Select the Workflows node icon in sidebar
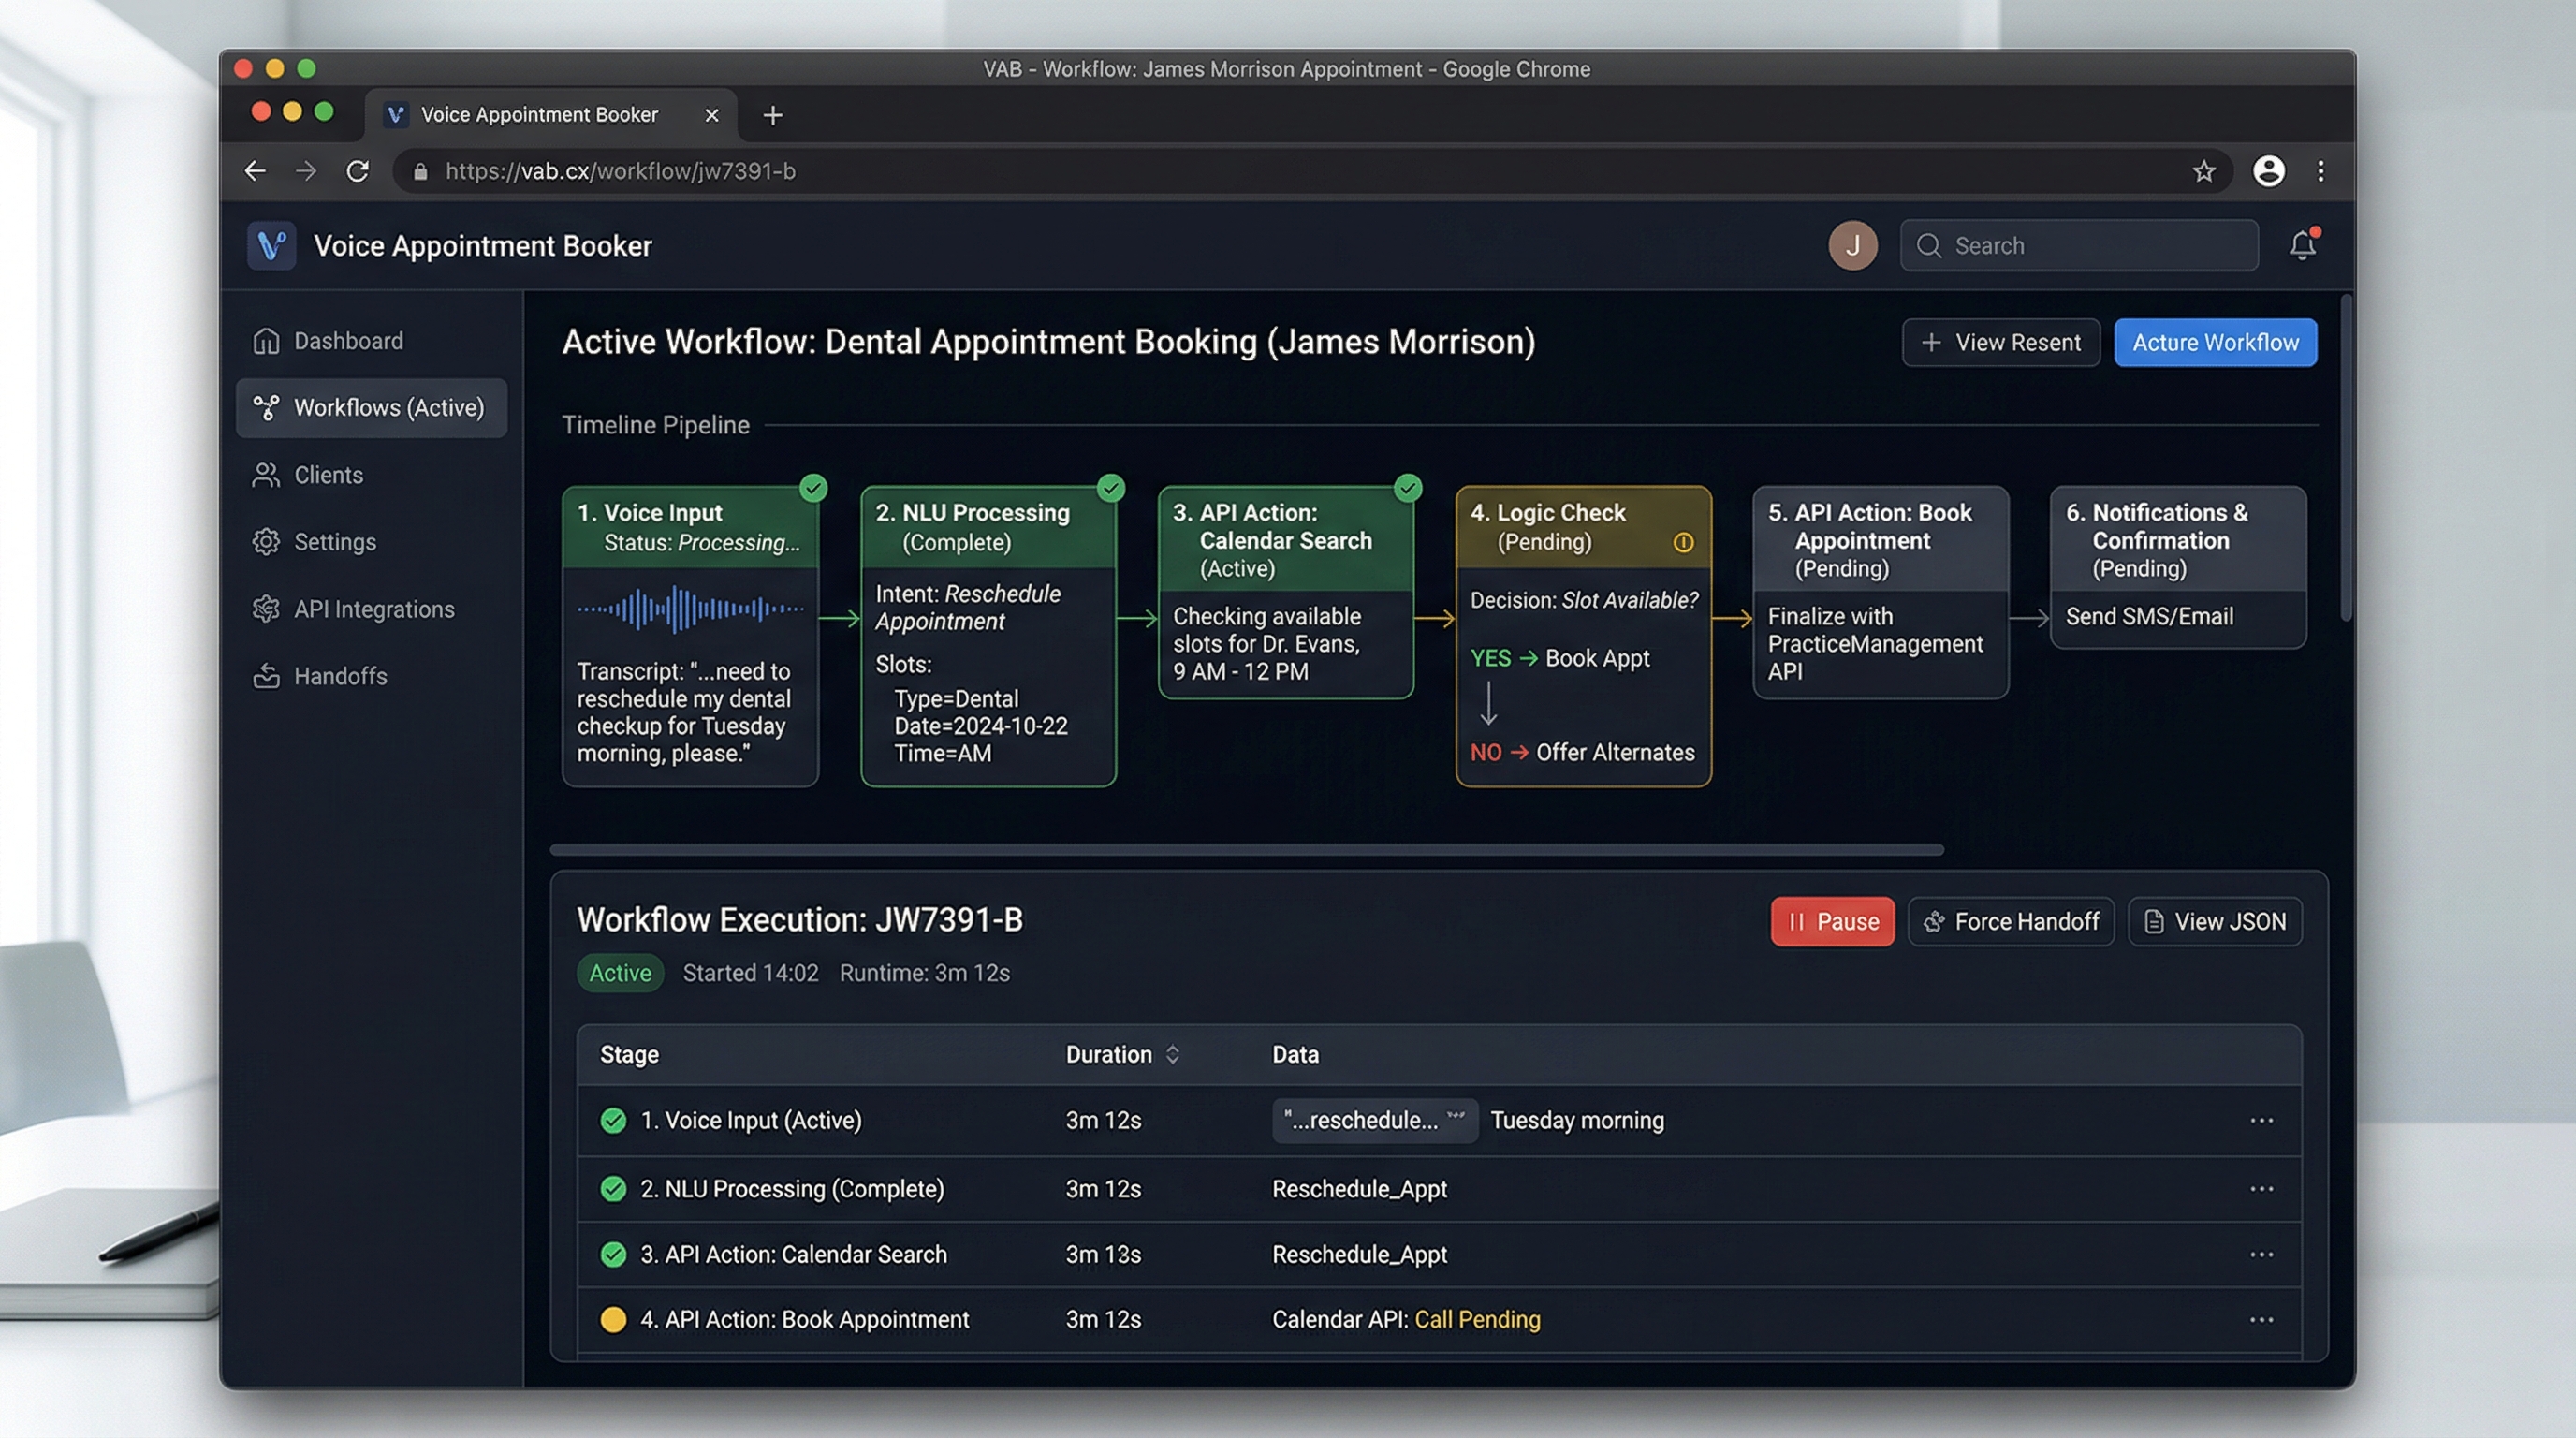2576x1438 pixels. coord(266,407)
